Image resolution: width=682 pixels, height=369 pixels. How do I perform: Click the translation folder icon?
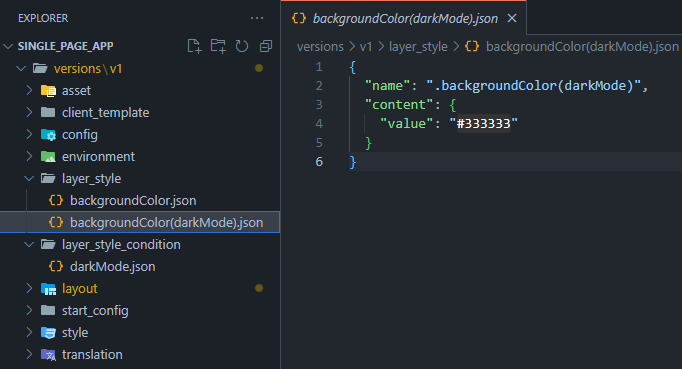point(48,355)
